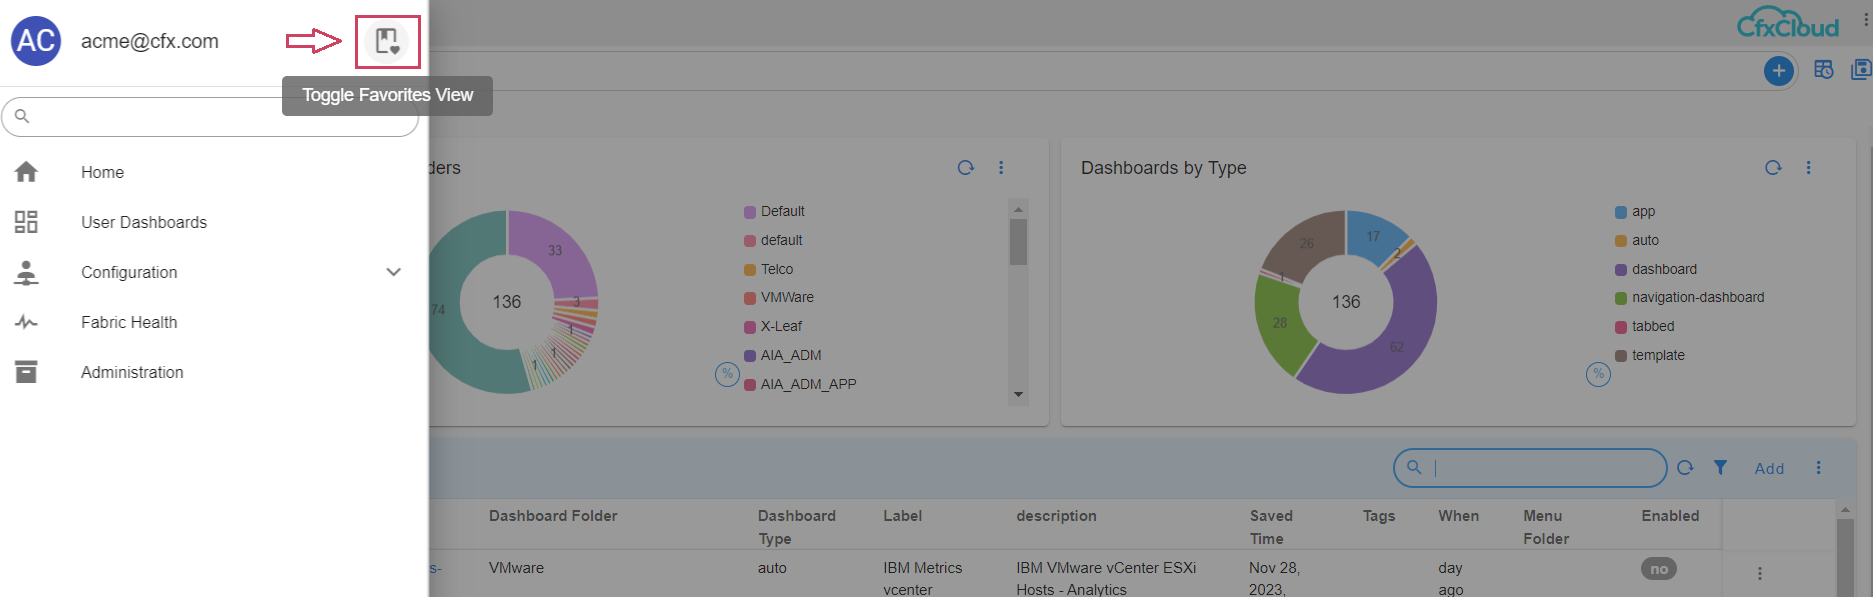The image size is (1873, 597).
Task: Click the Add button above table
Action: pyautogui.click(x=1768, y=468)
